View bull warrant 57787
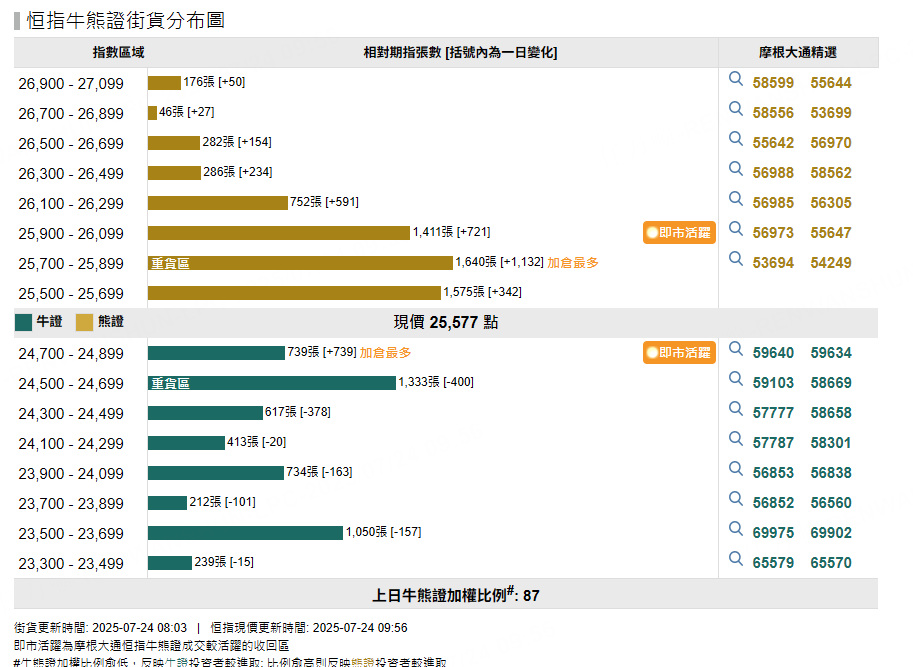Viewport: 913px width, 667px height. click(x=773, y=443)
